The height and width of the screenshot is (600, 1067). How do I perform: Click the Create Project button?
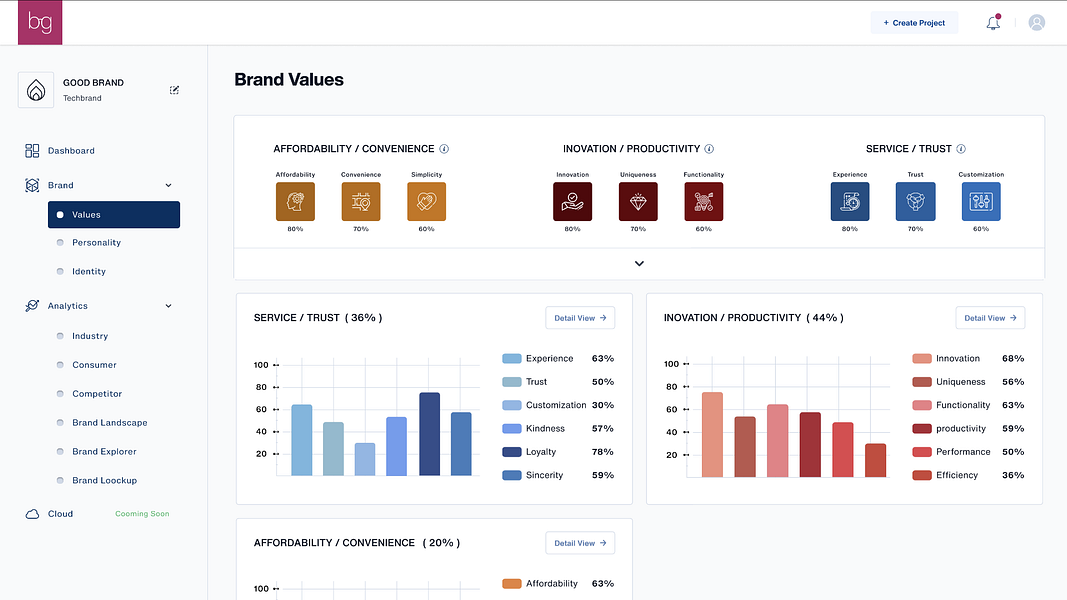[914, 22]
